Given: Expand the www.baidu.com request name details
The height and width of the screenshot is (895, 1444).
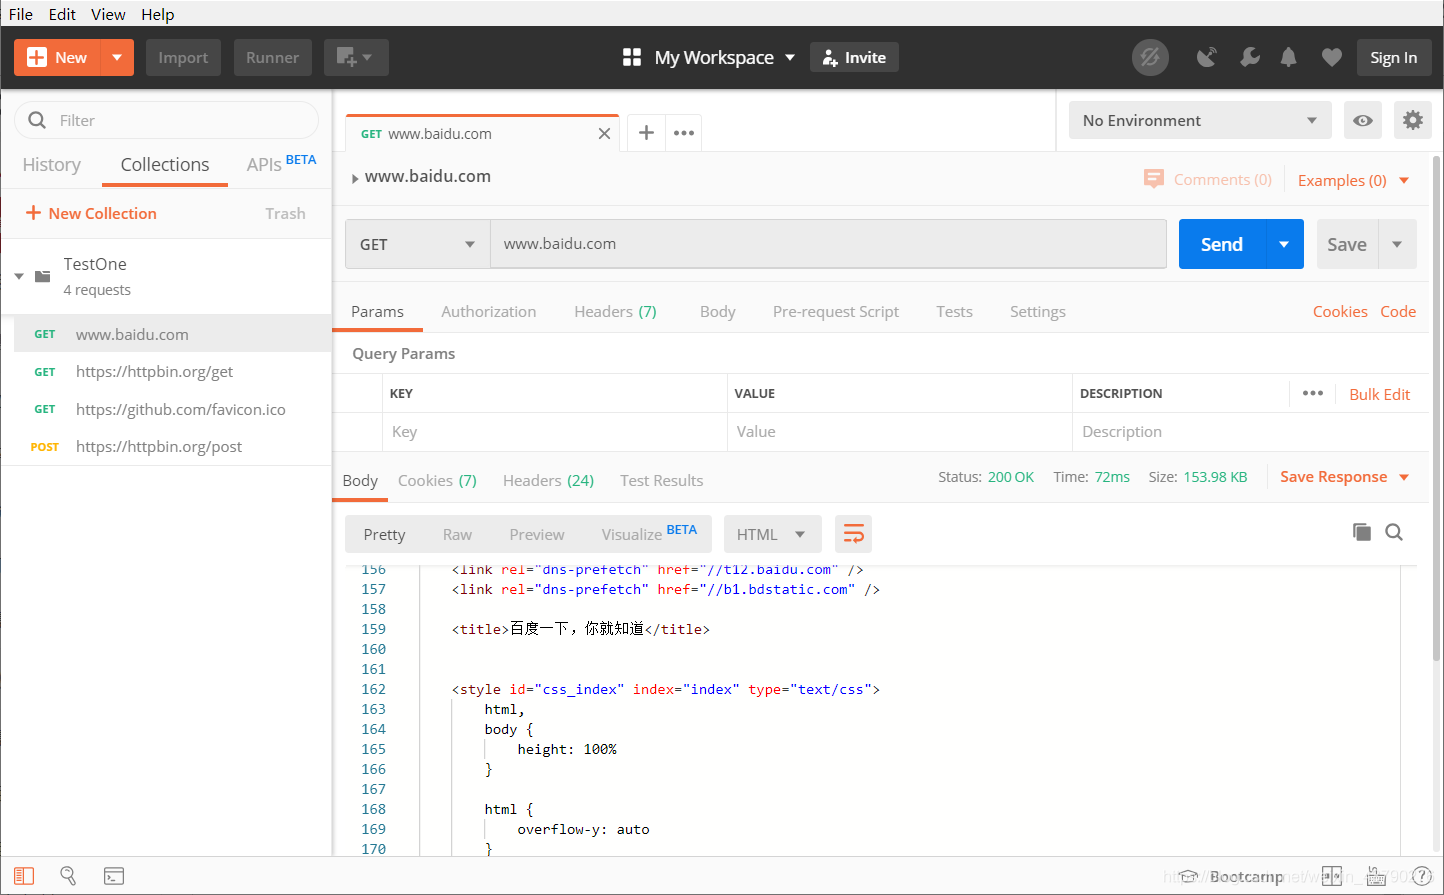Looking at the screenshot, I should pyautogui.click(x=355, y=178).
